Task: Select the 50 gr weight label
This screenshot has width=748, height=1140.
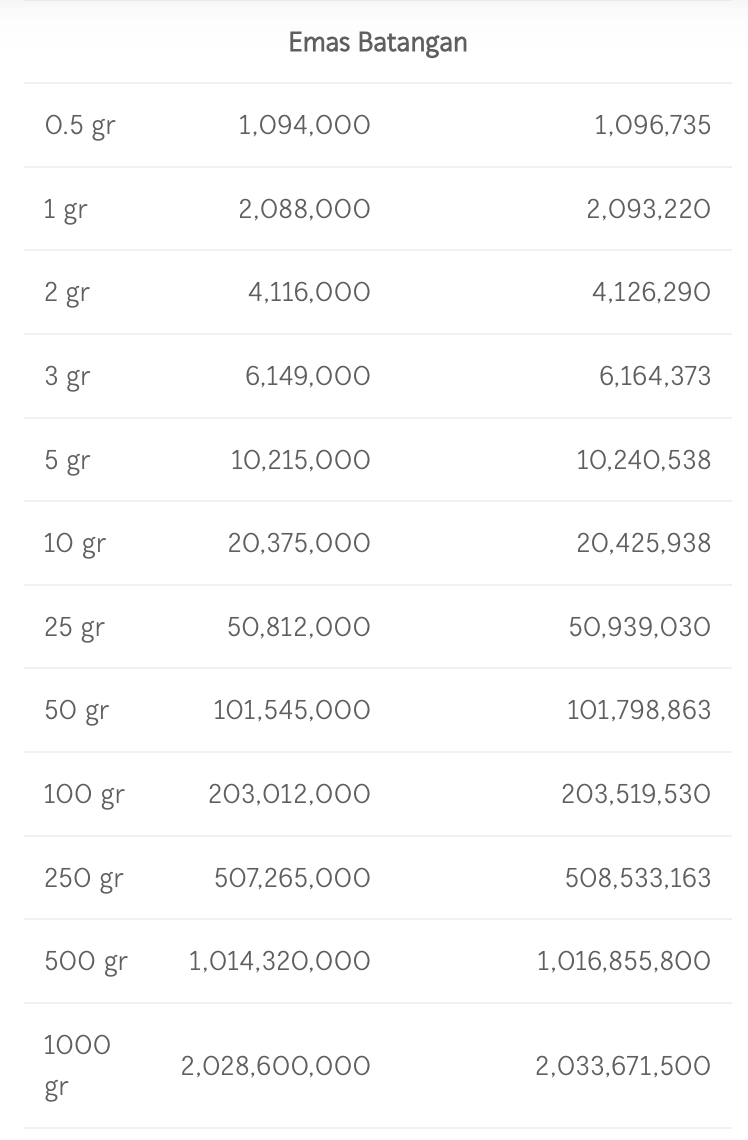Action: [x=76, y=711]
